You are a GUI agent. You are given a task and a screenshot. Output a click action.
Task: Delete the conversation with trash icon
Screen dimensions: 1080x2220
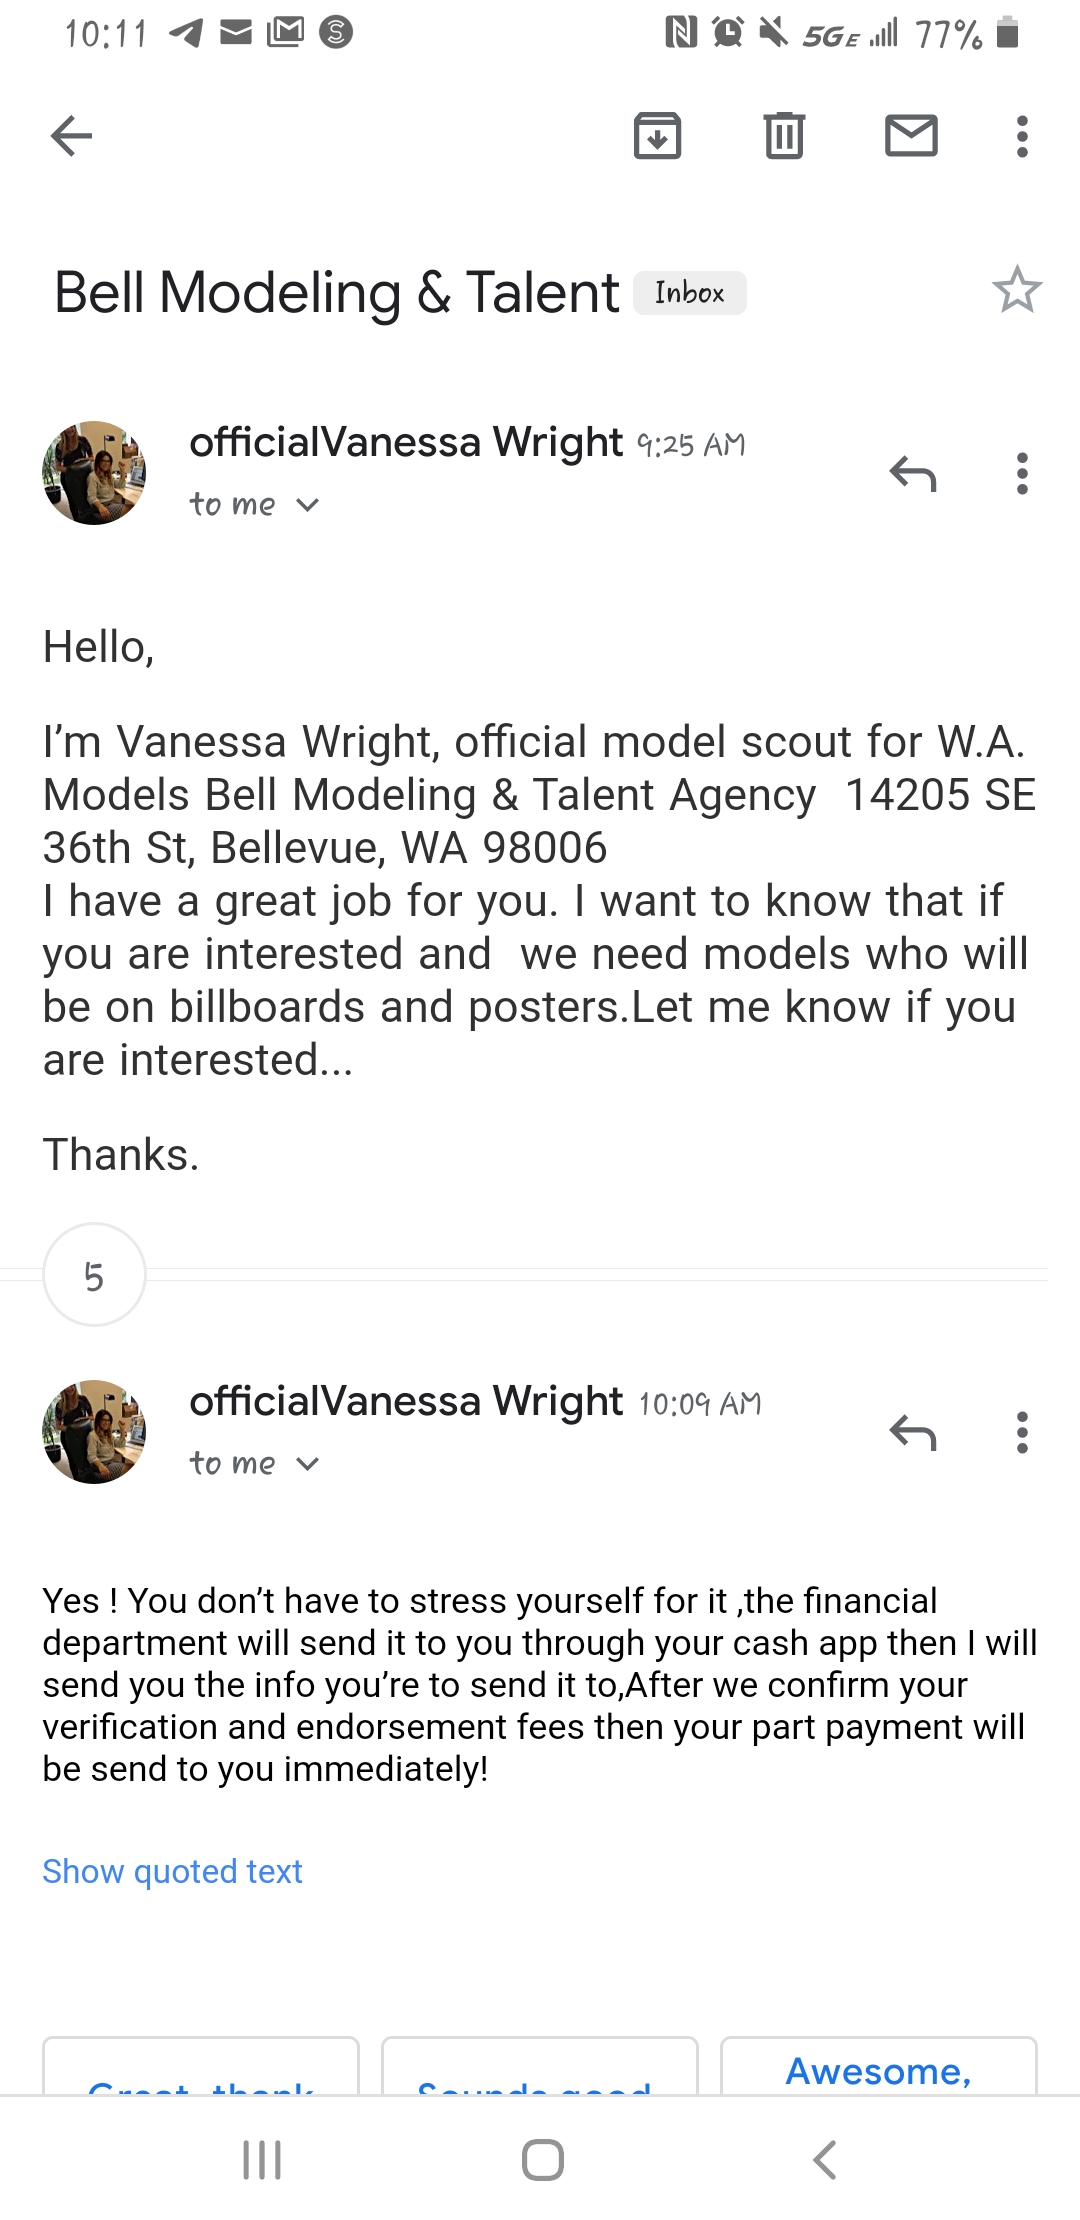[784, 136]
